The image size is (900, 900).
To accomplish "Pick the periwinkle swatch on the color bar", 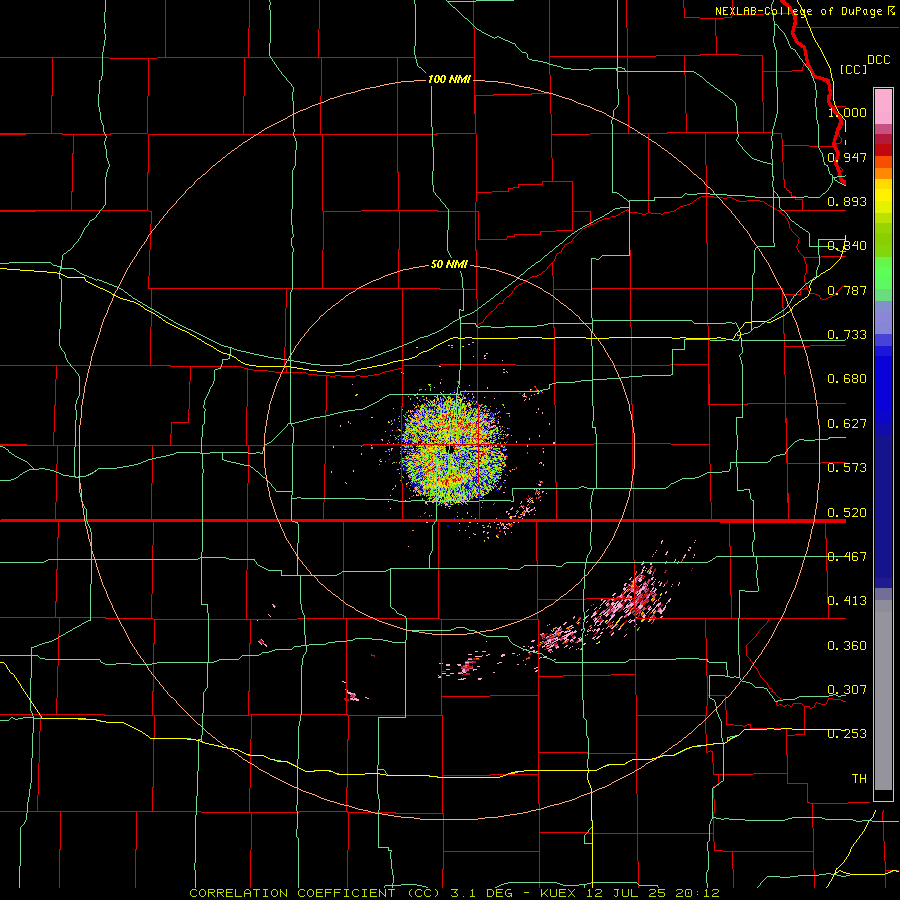I will pos(883,317).
